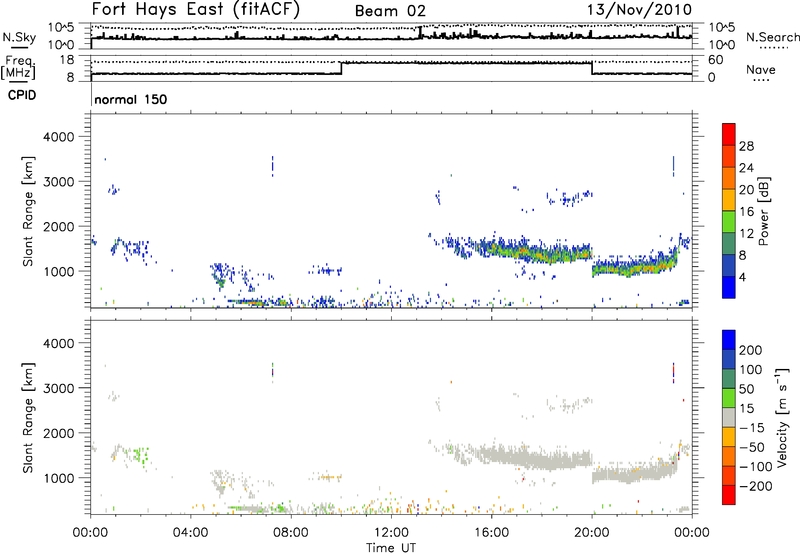Click '4000' on the power panel range axis
This screenshot has height=554, width=800.
[59, 137]
